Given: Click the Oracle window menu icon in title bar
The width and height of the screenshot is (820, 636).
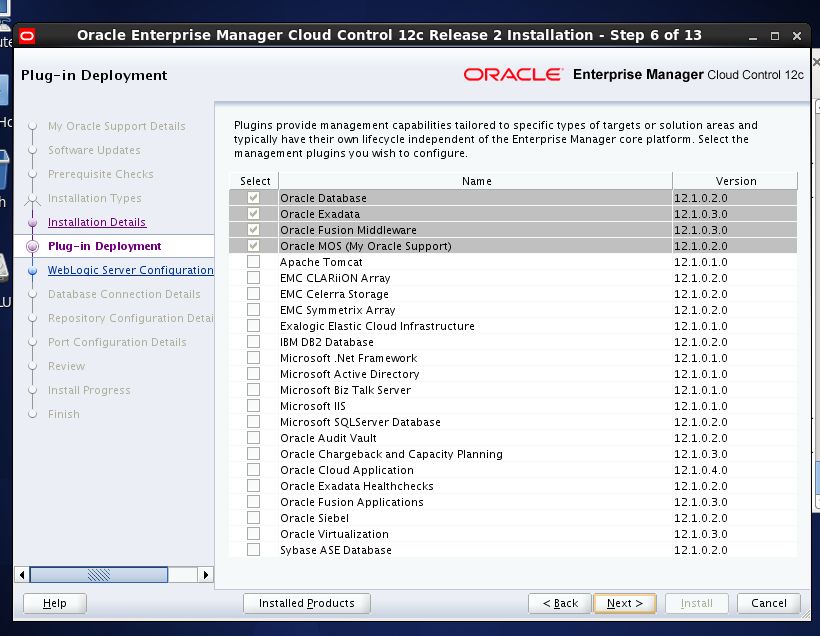Looking at the screenshot, I should [x=26, y=36].
